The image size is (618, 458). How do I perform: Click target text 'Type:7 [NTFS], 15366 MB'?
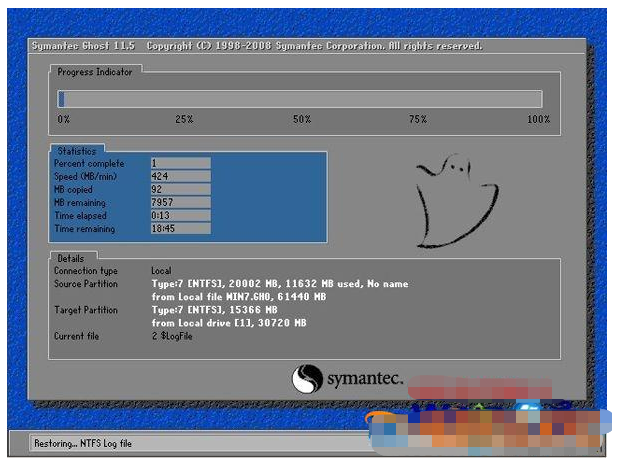click(x=215, y=310)
